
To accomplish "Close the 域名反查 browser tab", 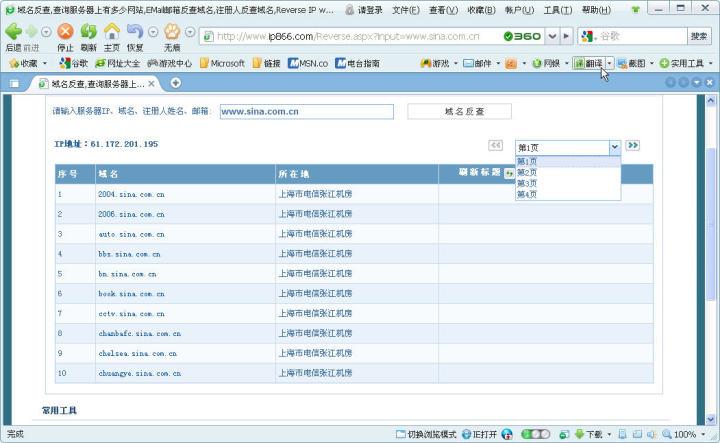I will pyautogui.click(x=152, y=83).
